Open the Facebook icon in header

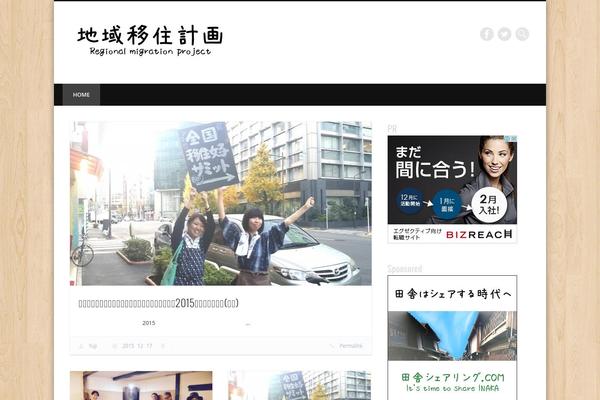[486, 34]
